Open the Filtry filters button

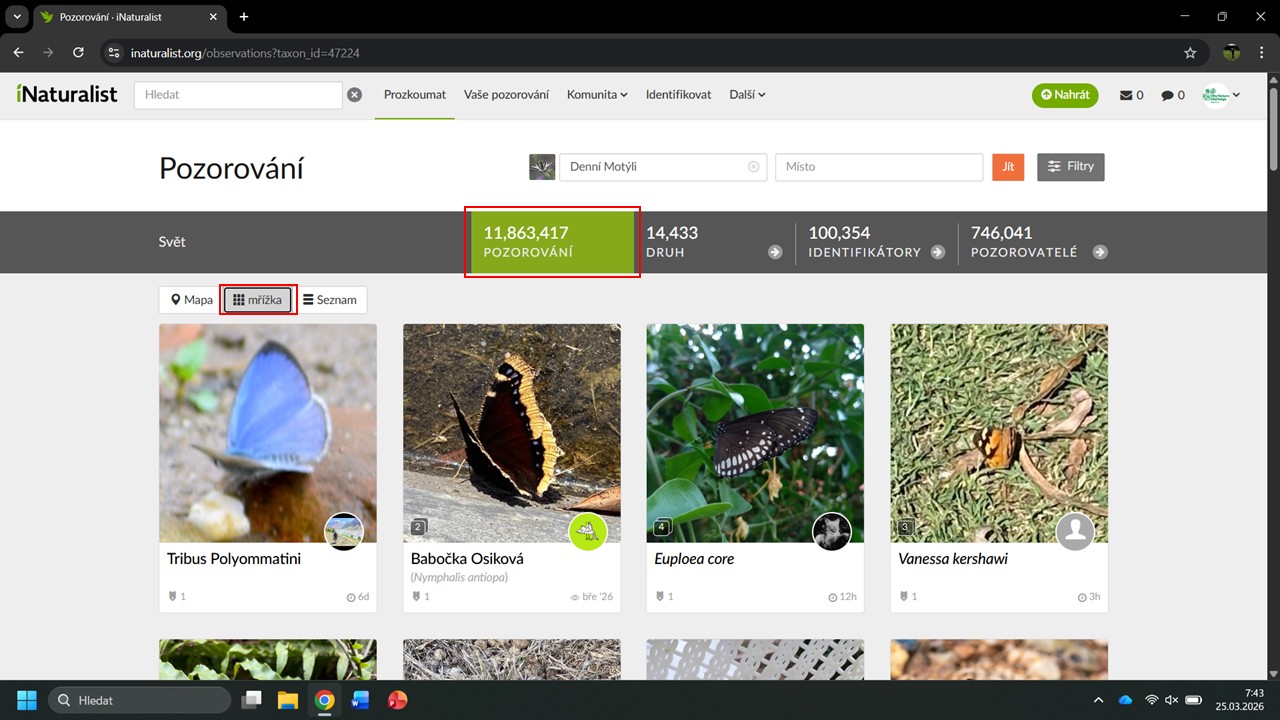[1070, 167]
